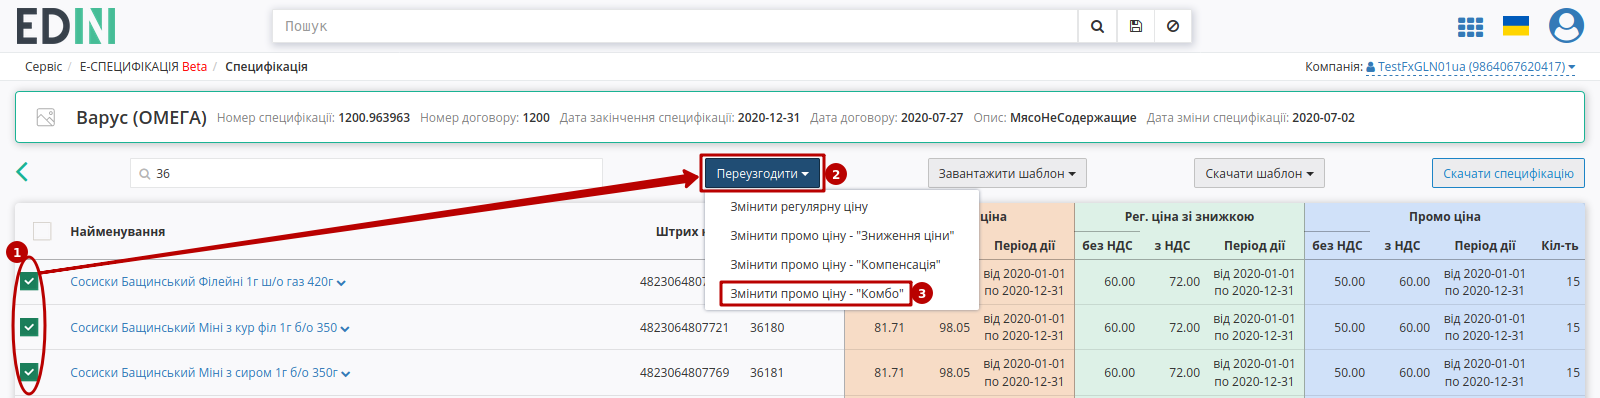Click Рег. ціна зі знижкою header
Image resolution: width=1600 pixels, height=398 pixels.
[1189, 217]
